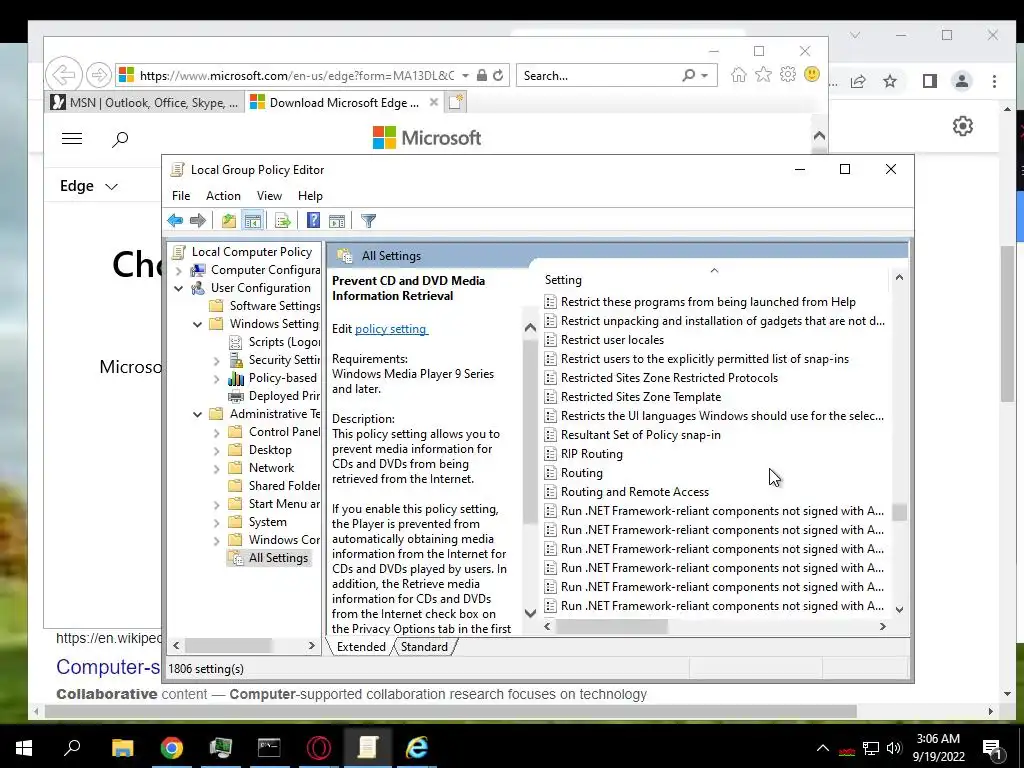Open the Windows Start menu
Image resolution: width=1024 pixels, height=768 pixels.
click(24, 747)
